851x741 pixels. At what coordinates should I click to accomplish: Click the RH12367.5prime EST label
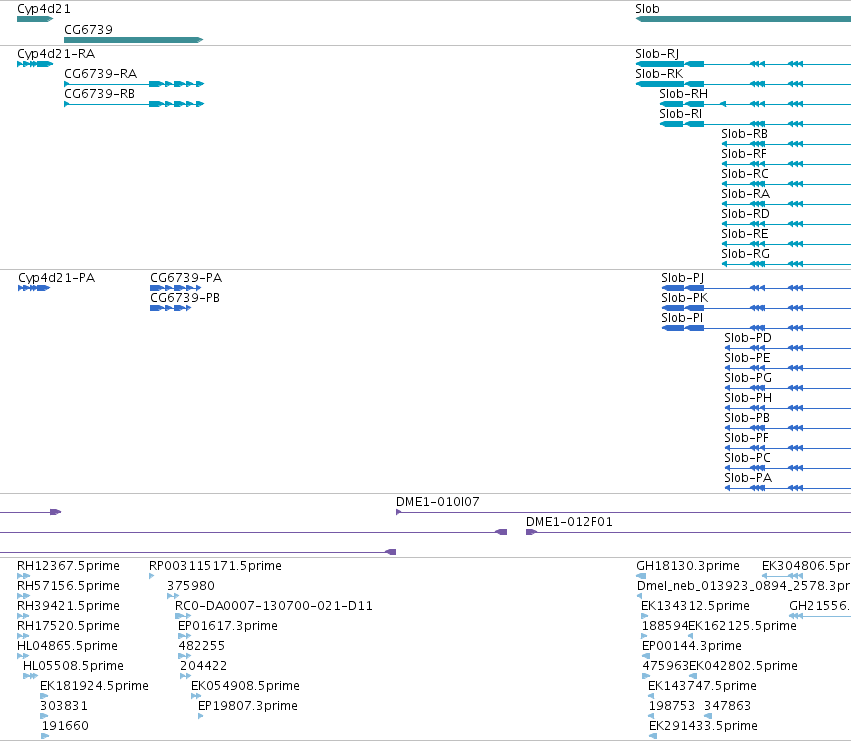point(68,566)
